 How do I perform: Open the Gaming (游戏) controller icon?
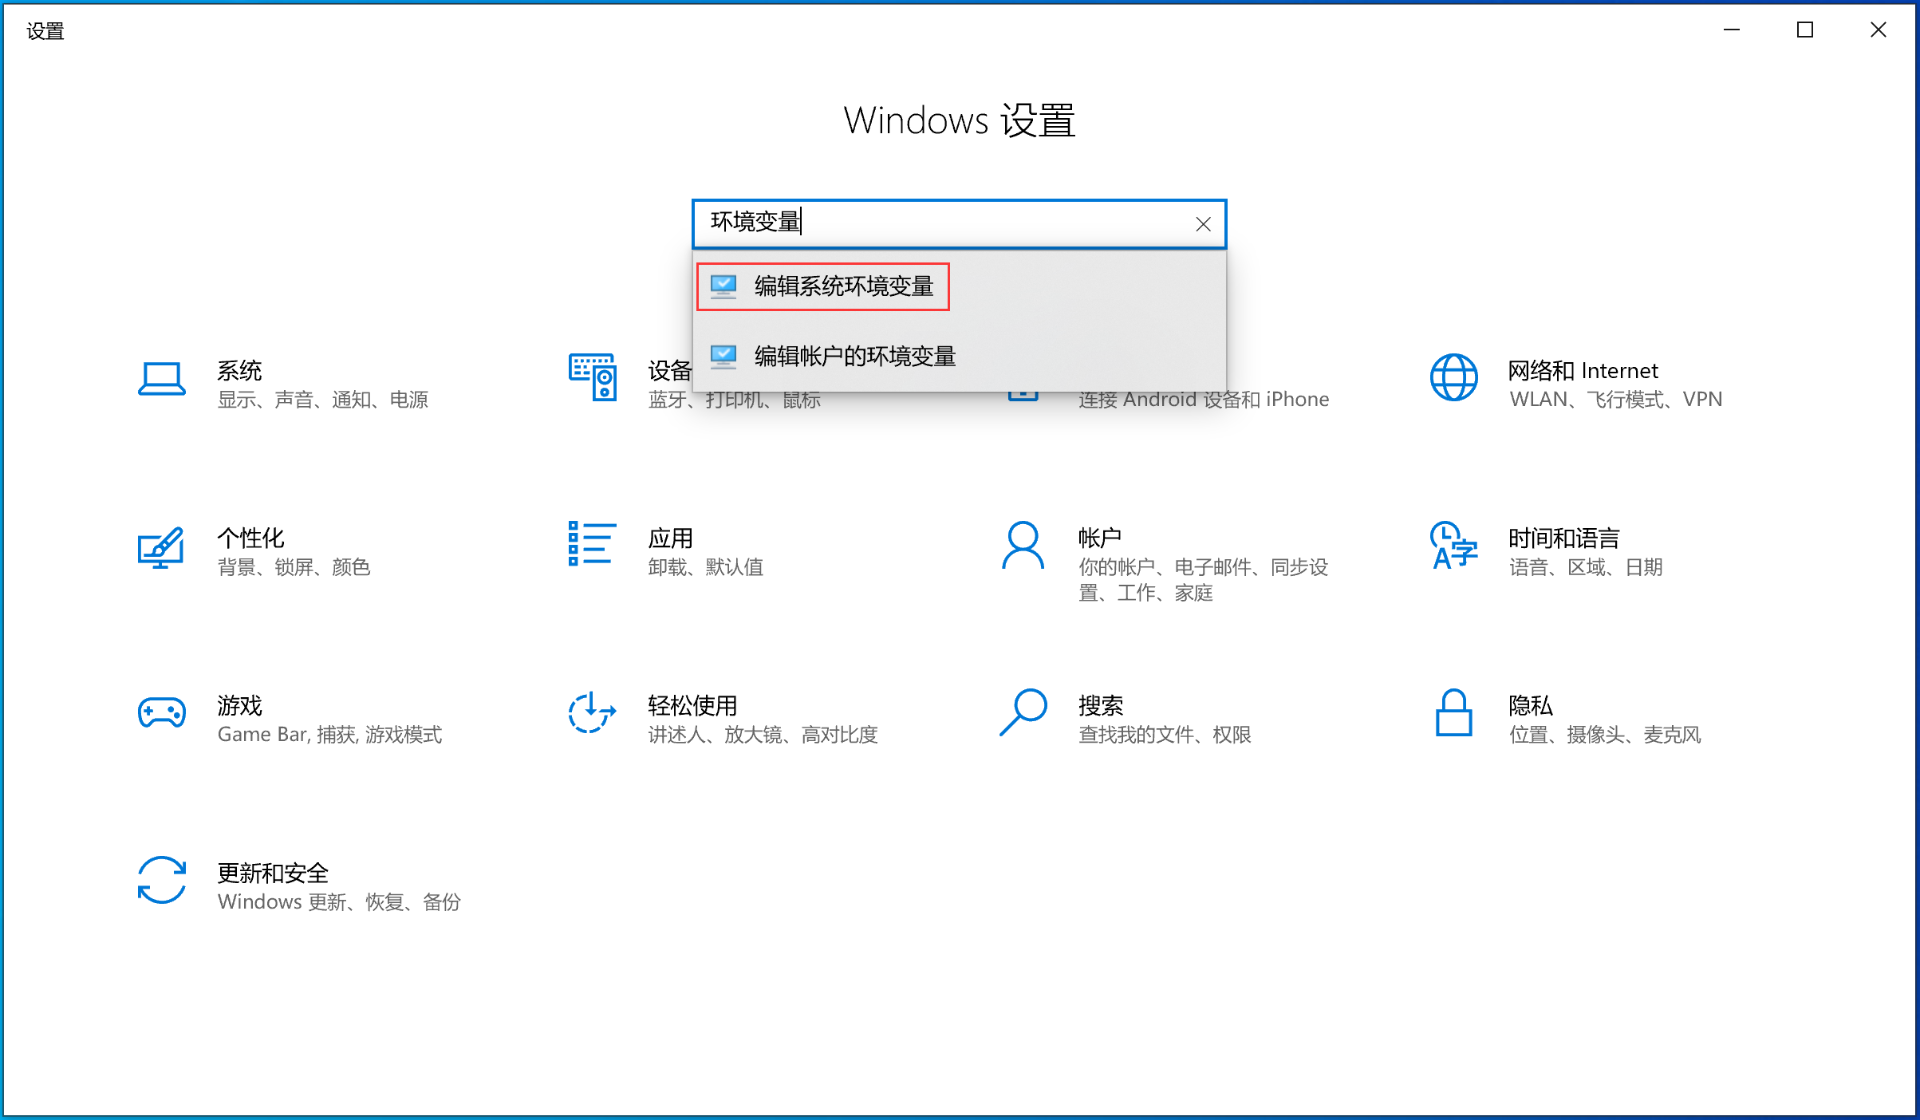click(x=161, y=713)
